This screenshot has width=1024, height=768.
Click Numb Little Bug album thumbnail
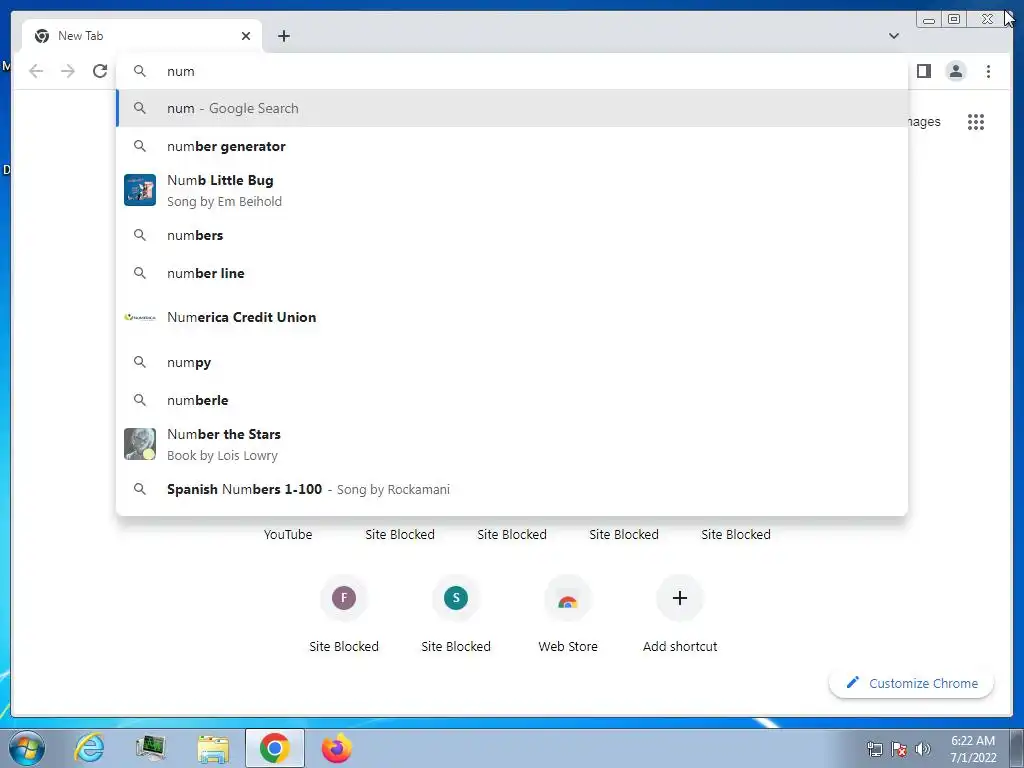click(x=140, y=190)
